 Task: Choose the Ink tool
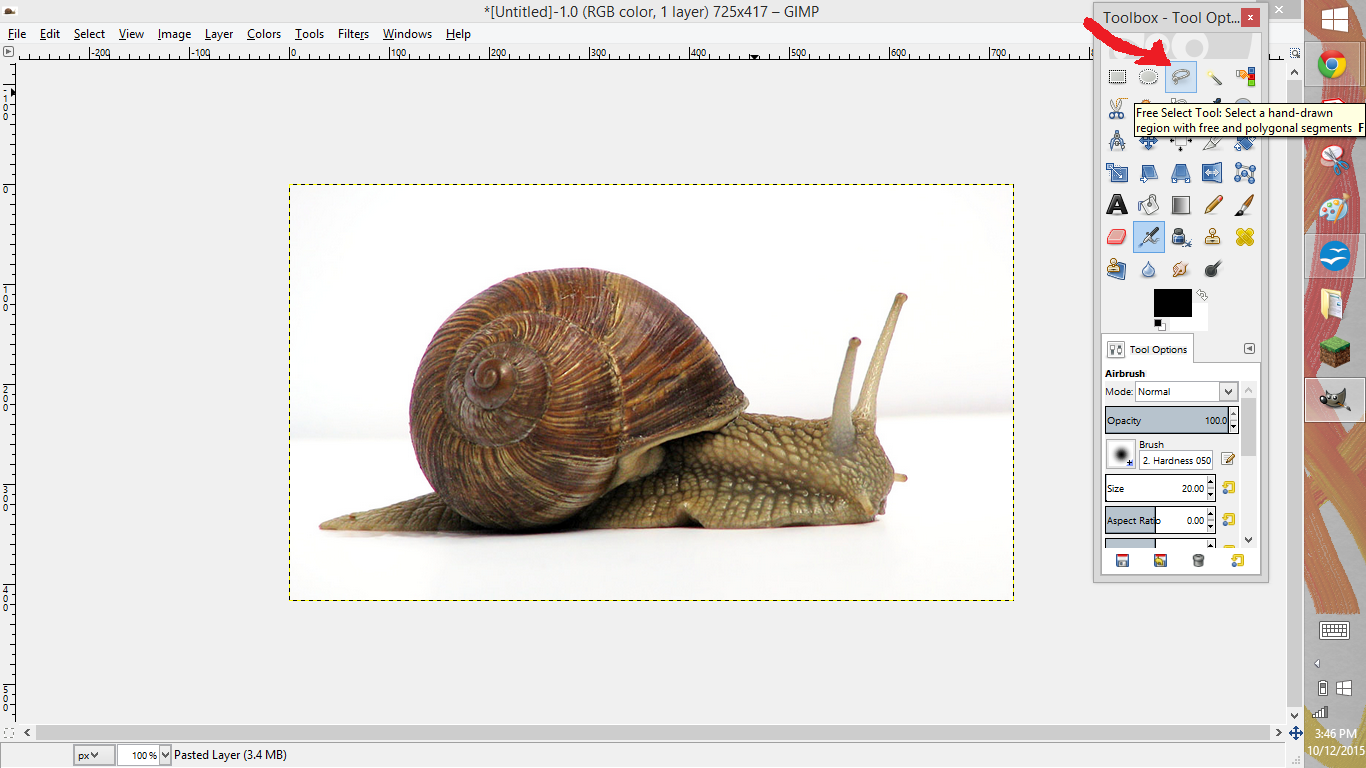1181,237
